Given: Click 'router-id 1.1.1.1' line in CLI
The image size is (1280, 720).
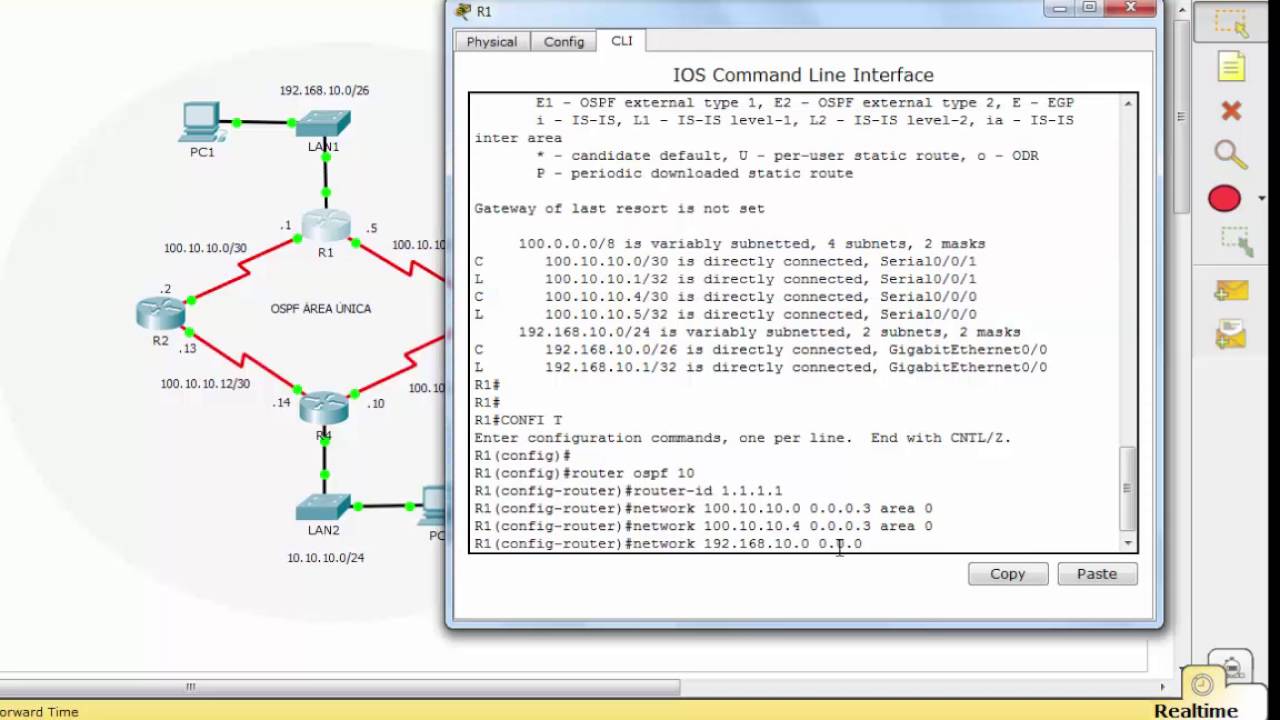Looking at the screenshot, I should (628, 491).
